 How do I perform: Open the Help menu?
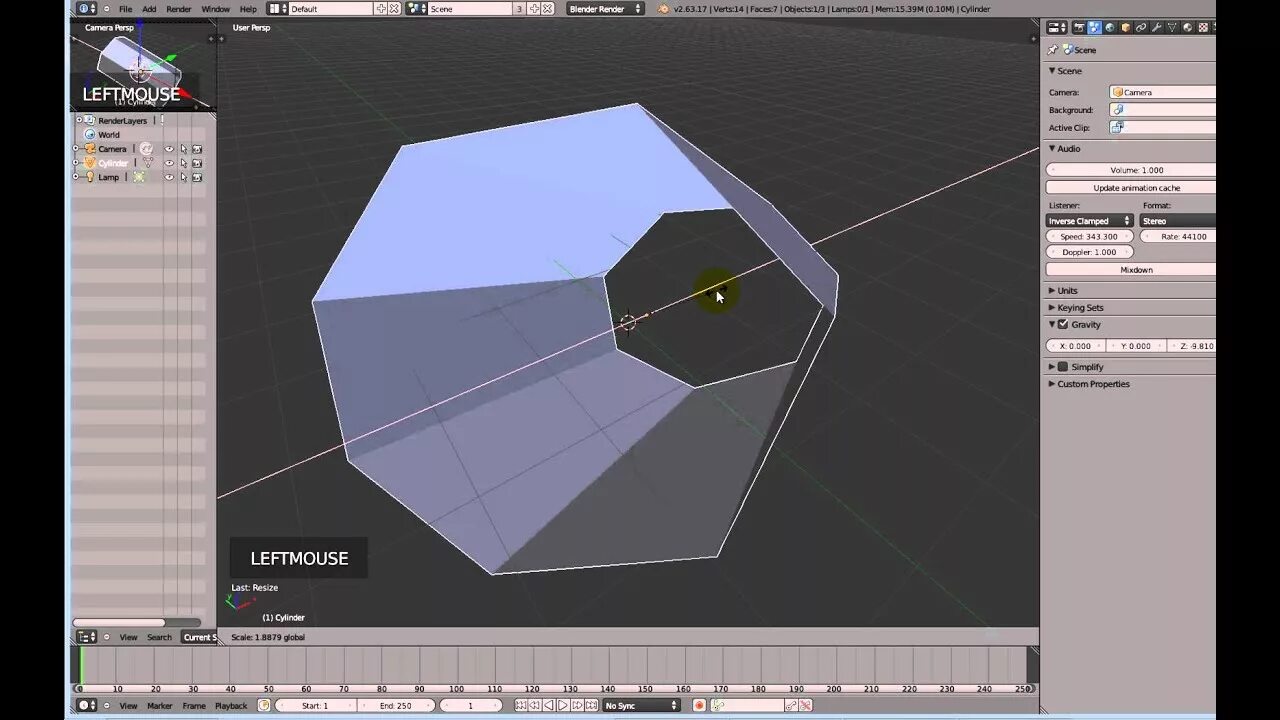coord(248,9)
